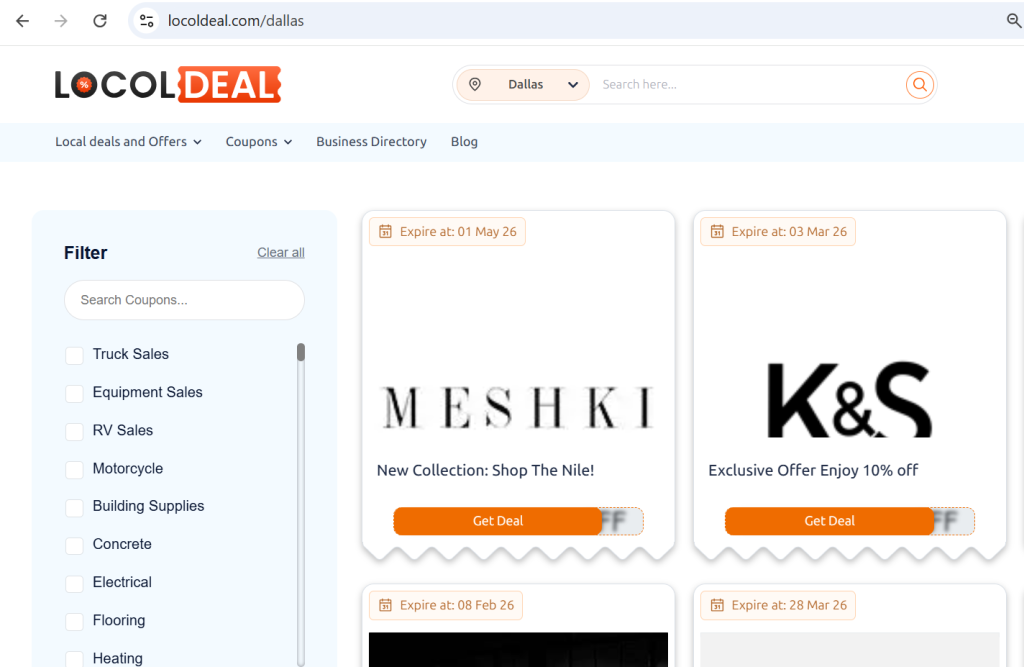
Task: Open the Dallas location dropdown
Action: click(573, 84)
